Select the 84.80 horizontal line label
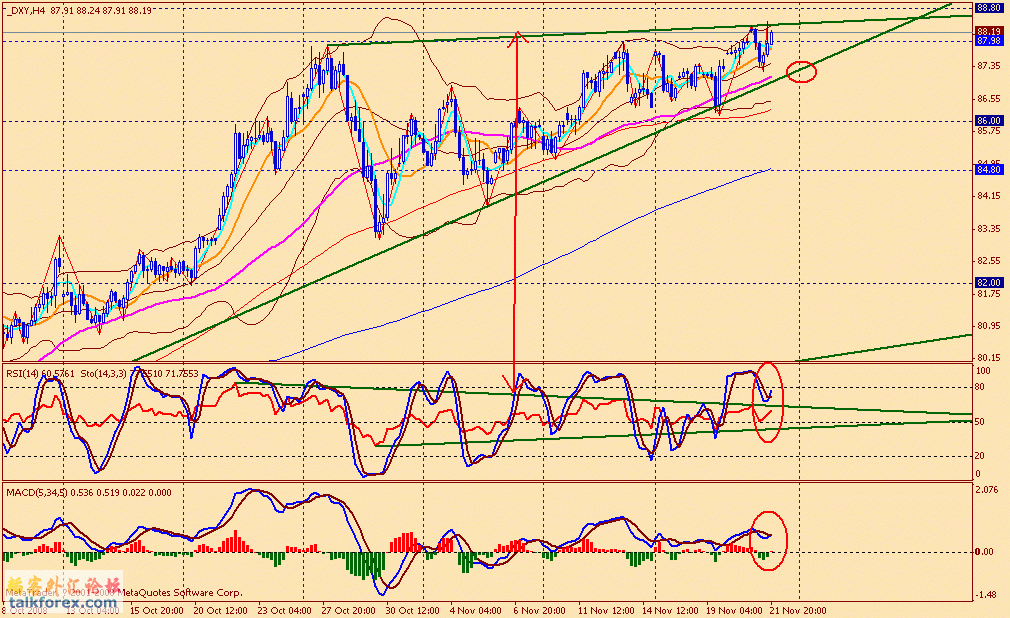1010x618 pixels. [989, 169]
